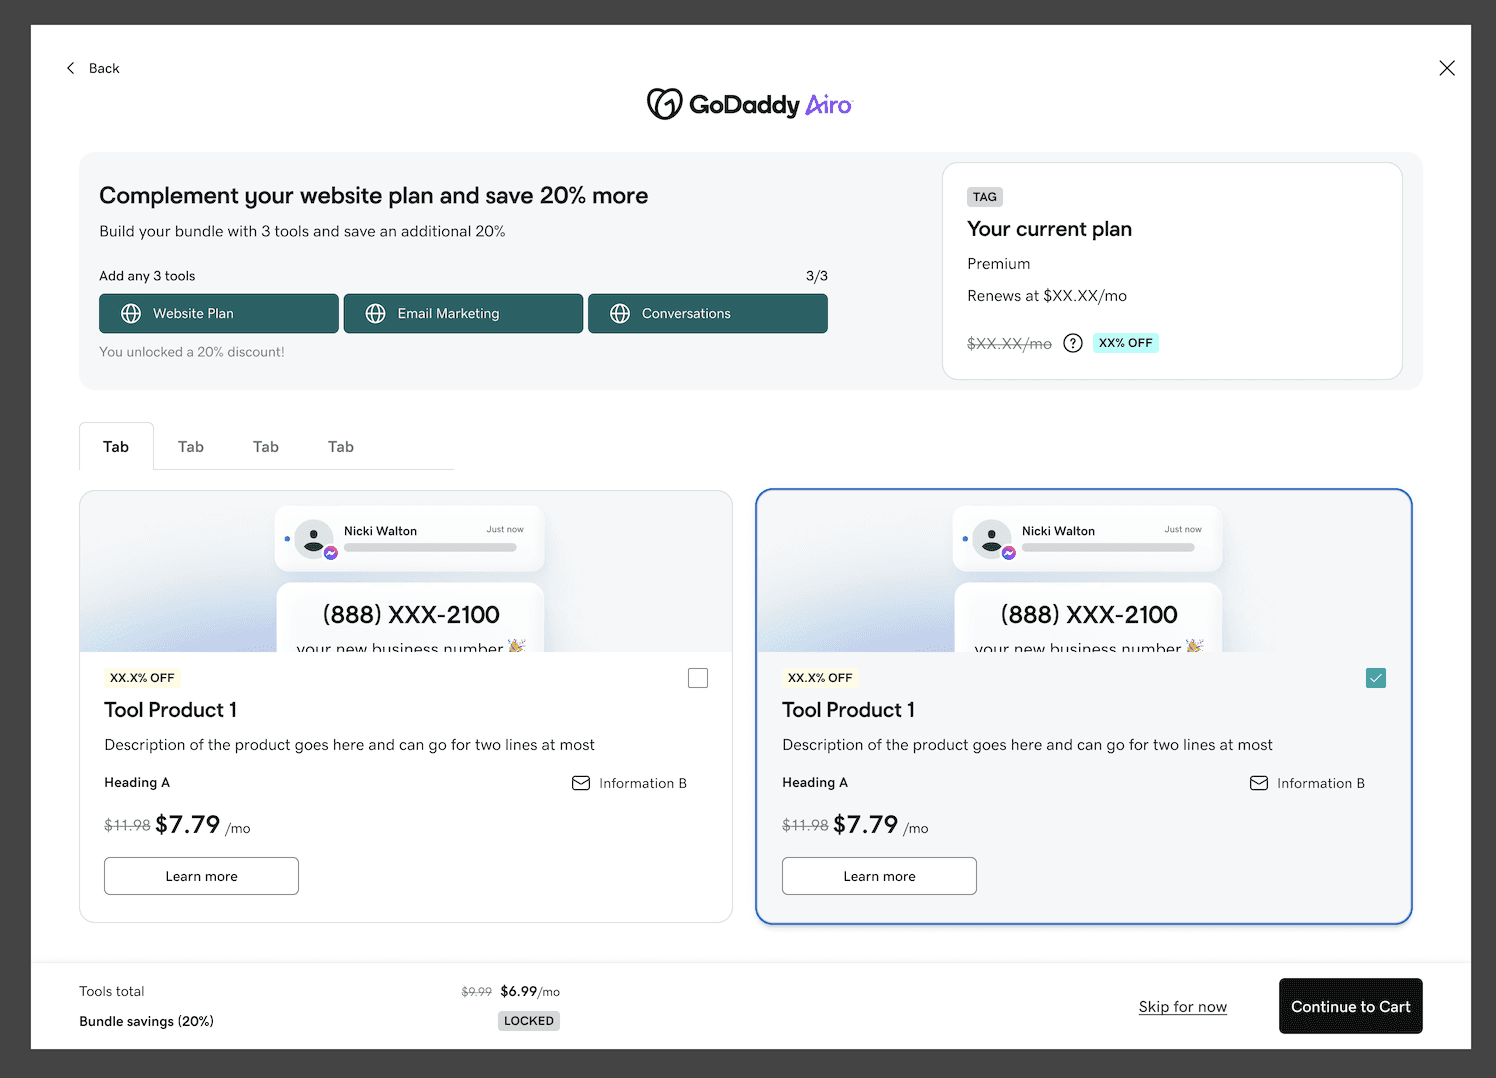Click Continue to Cart button
Image resolution: width=1496 pixels, height=1078 pixels.
click(1351, 1006)
